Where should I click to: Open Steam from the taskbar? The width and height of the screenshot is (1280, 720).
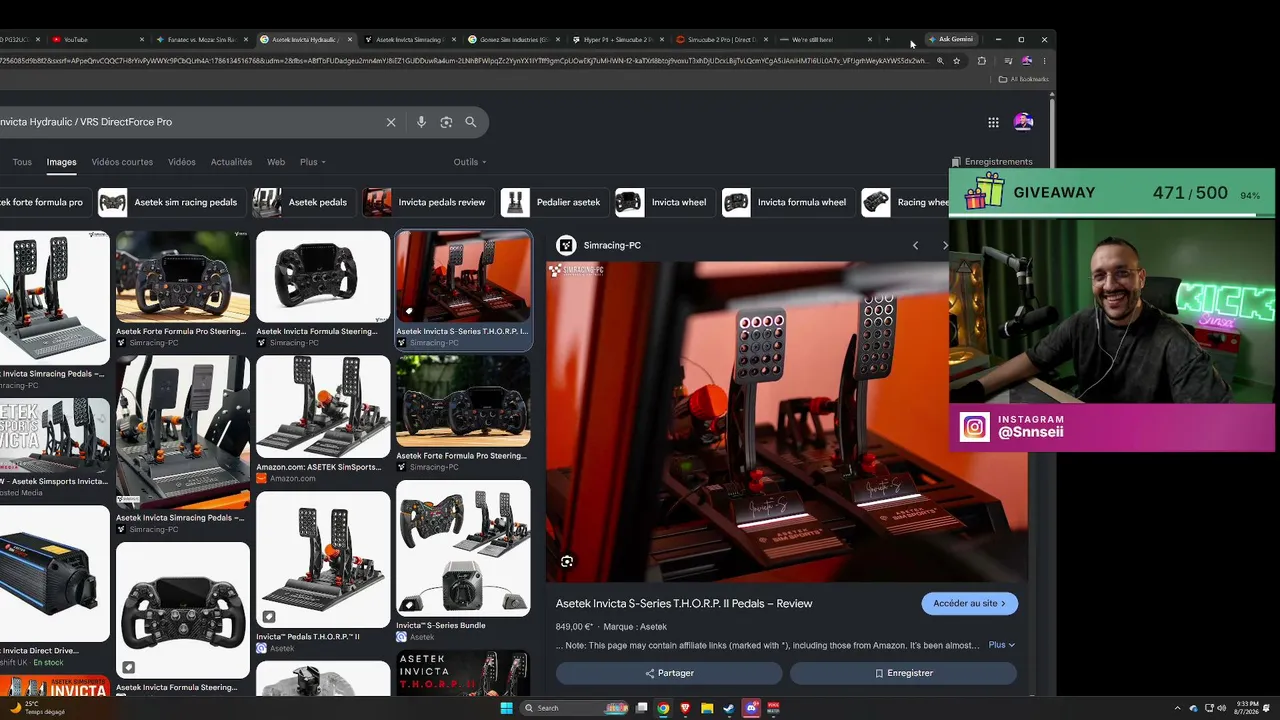tap(729, 708)
